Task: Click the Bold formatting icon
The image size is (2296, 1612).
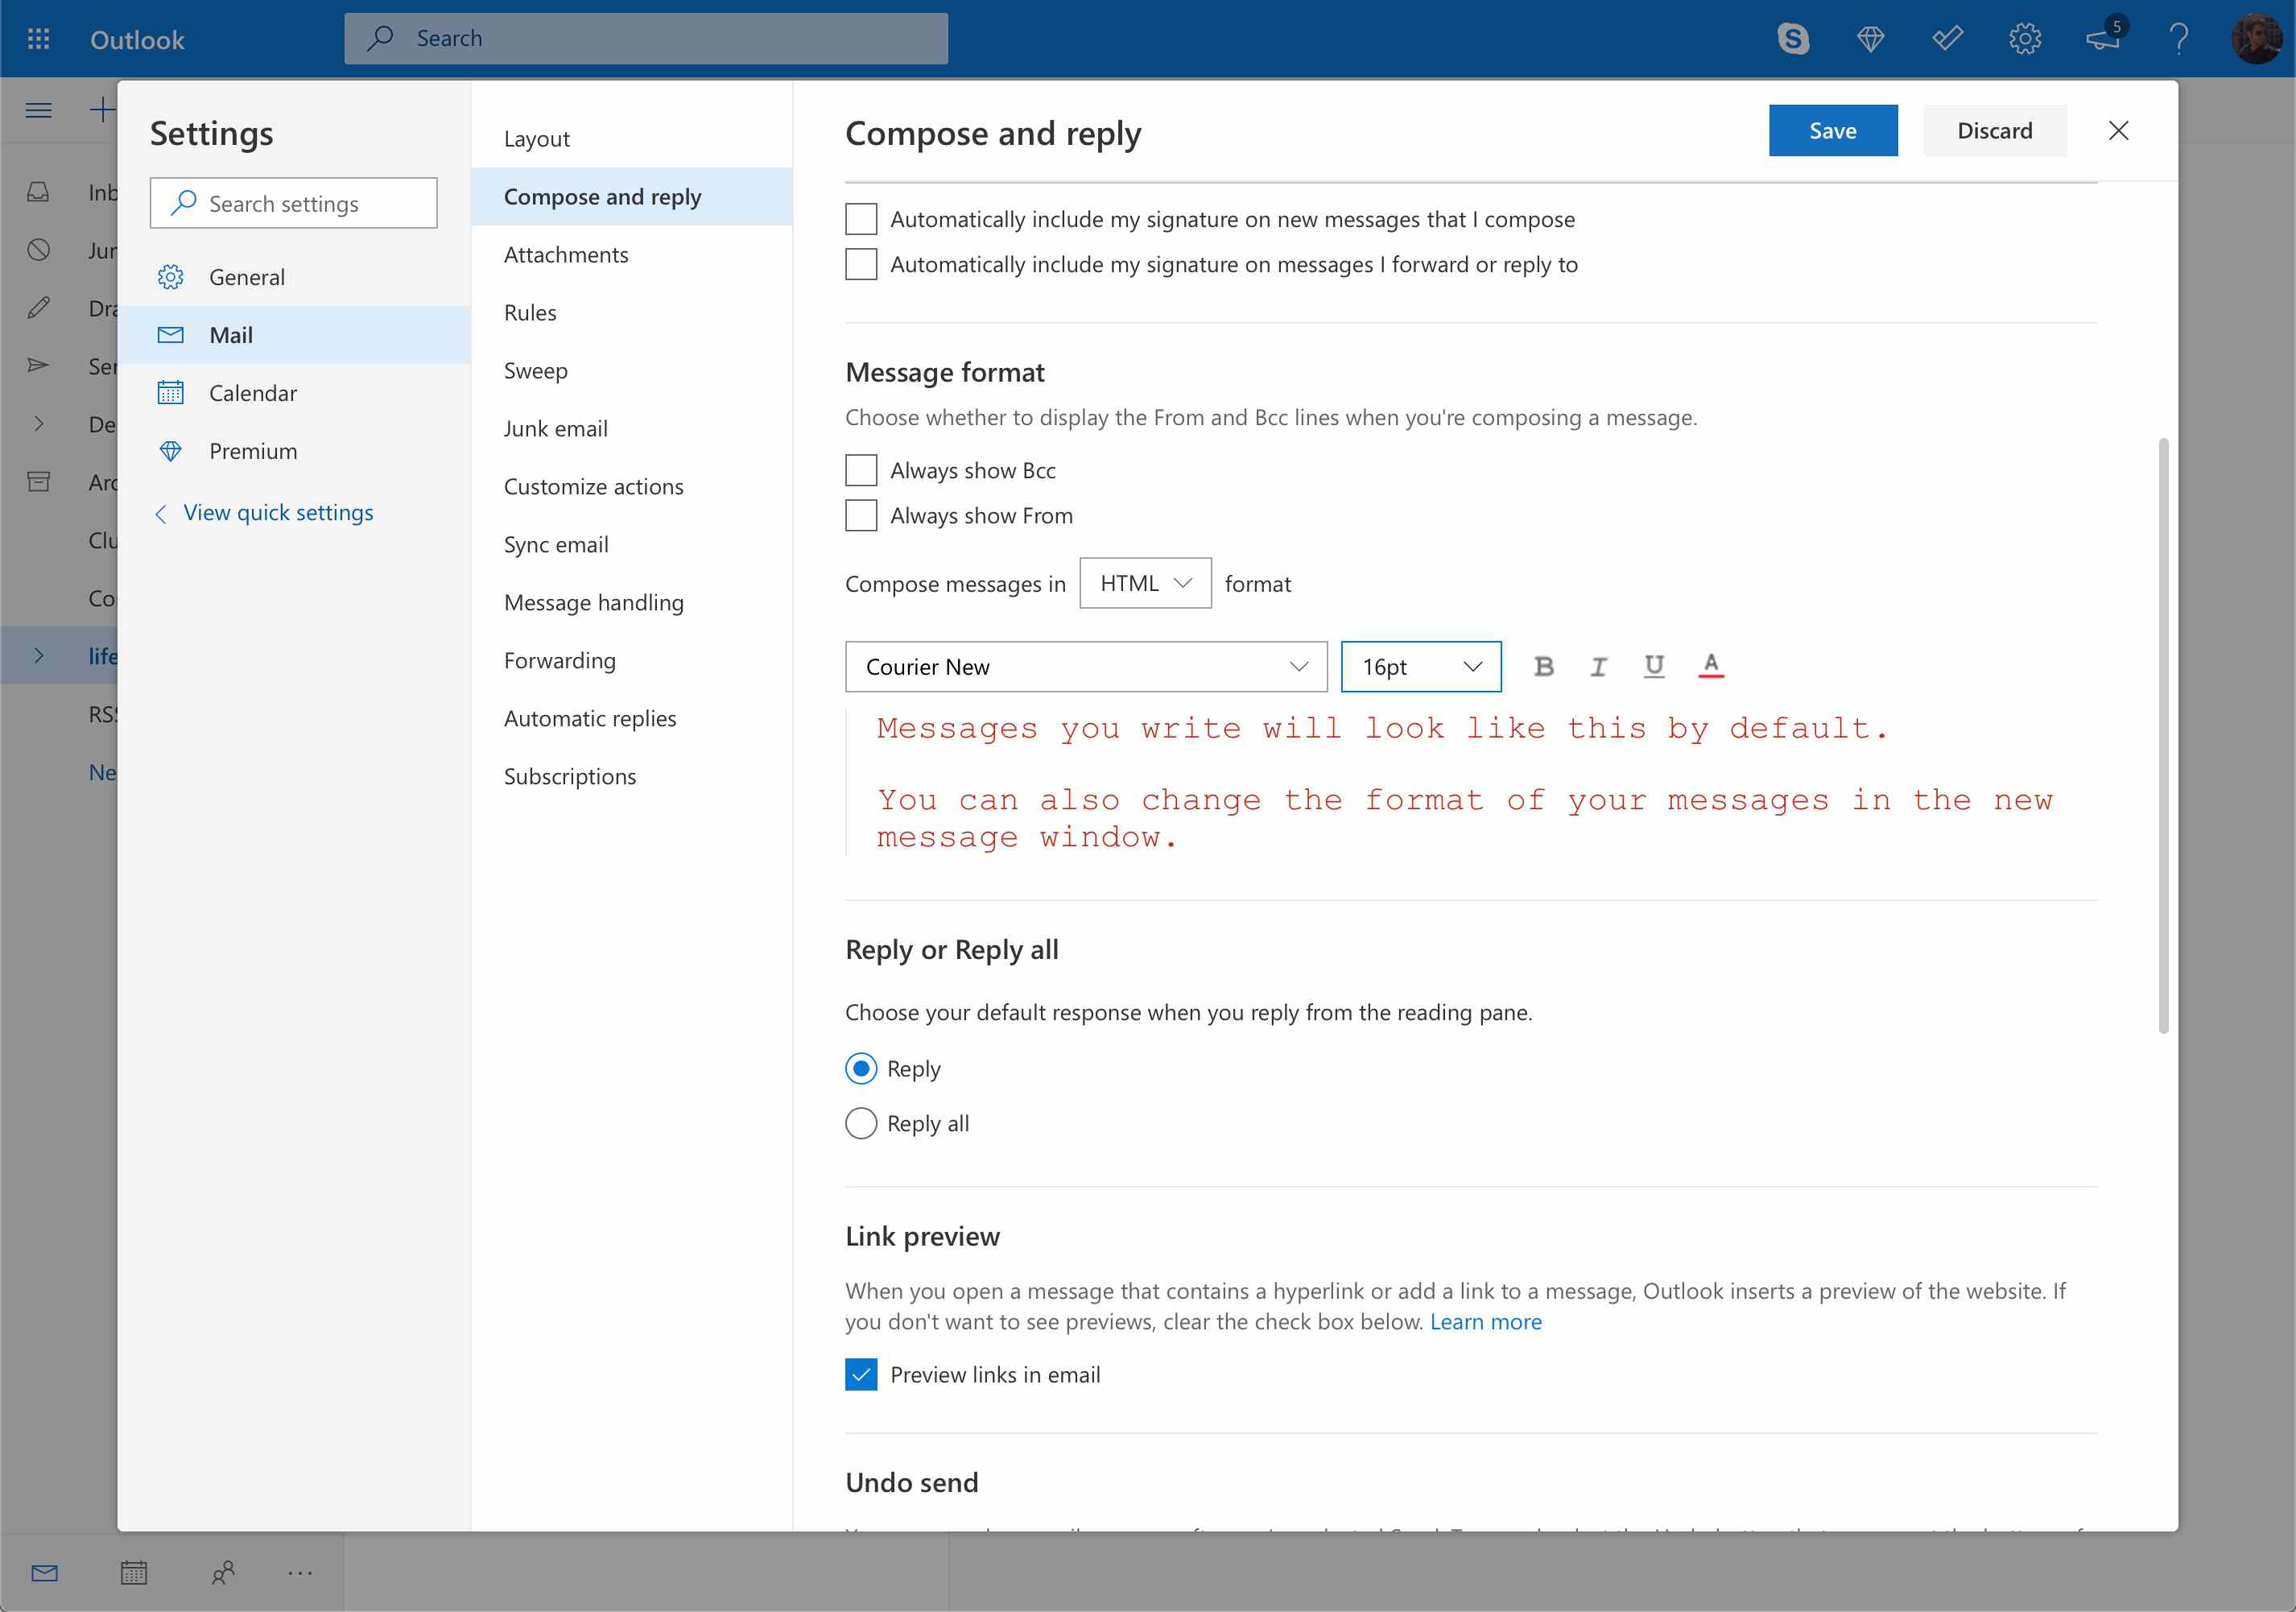Action: pos(1541,665)
